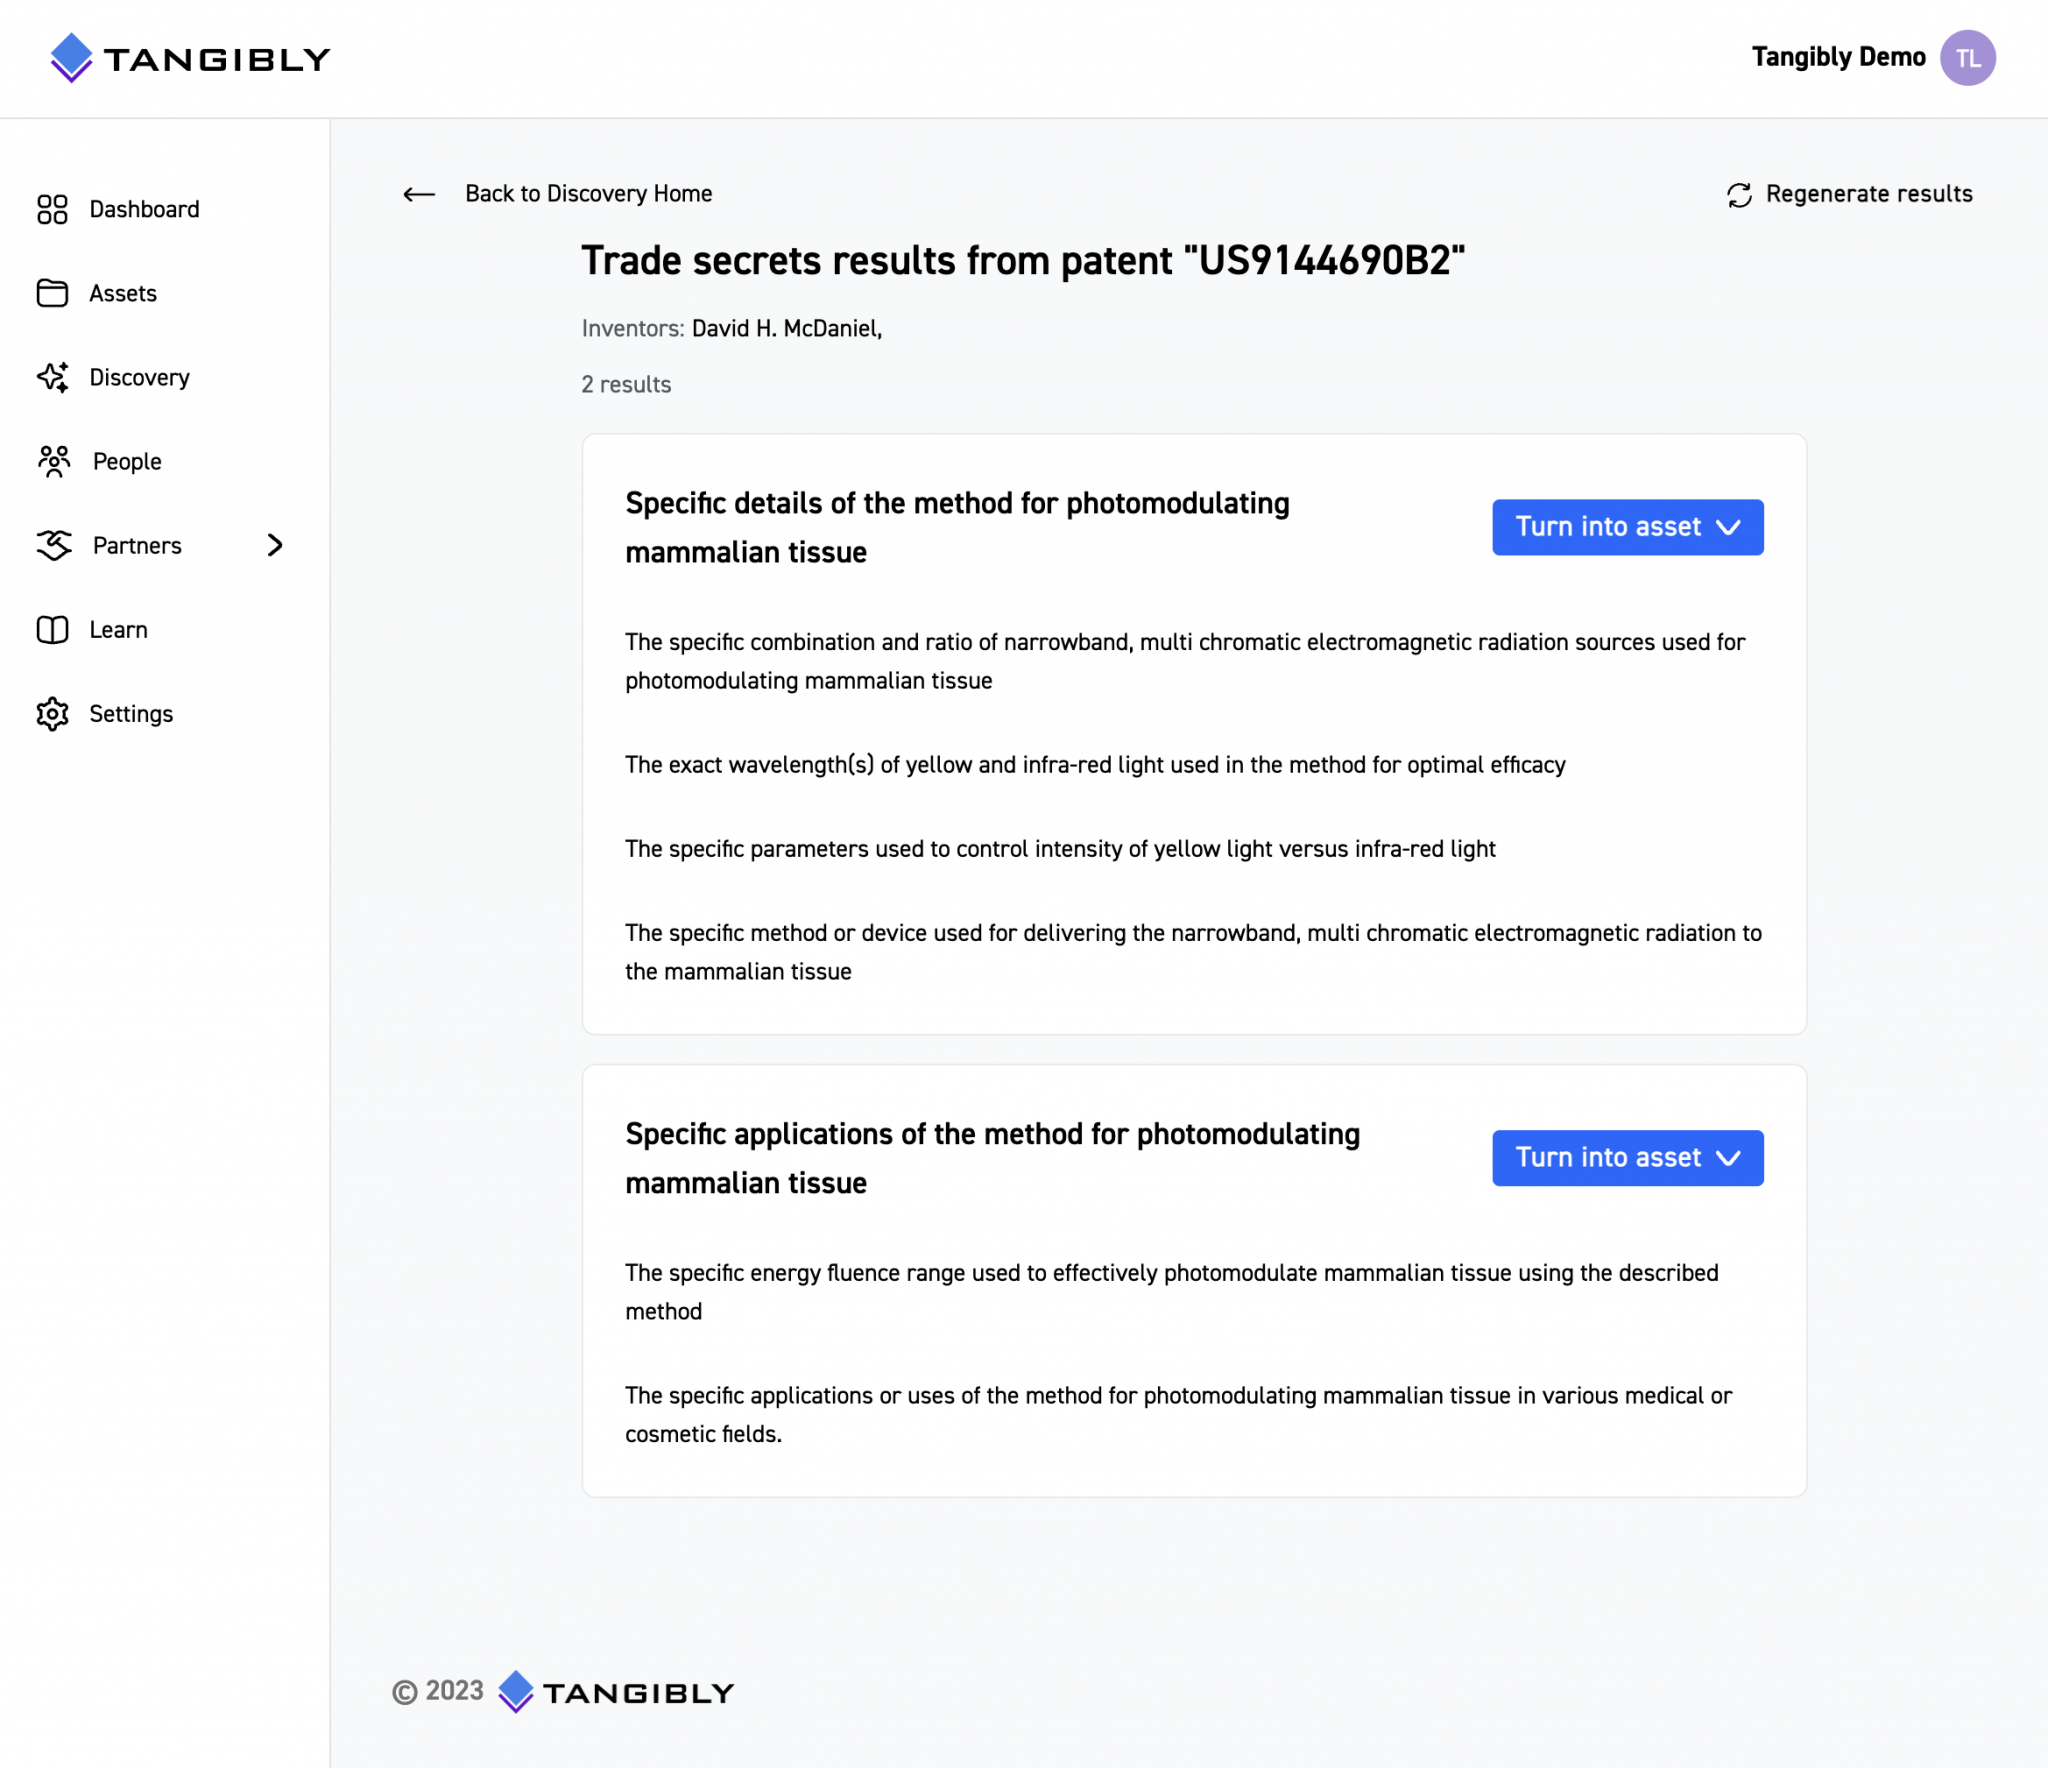The height and width of the screenshot is (1768, 2048).
Task: Click the Regenerate results button text
Action: point(1868,193)
